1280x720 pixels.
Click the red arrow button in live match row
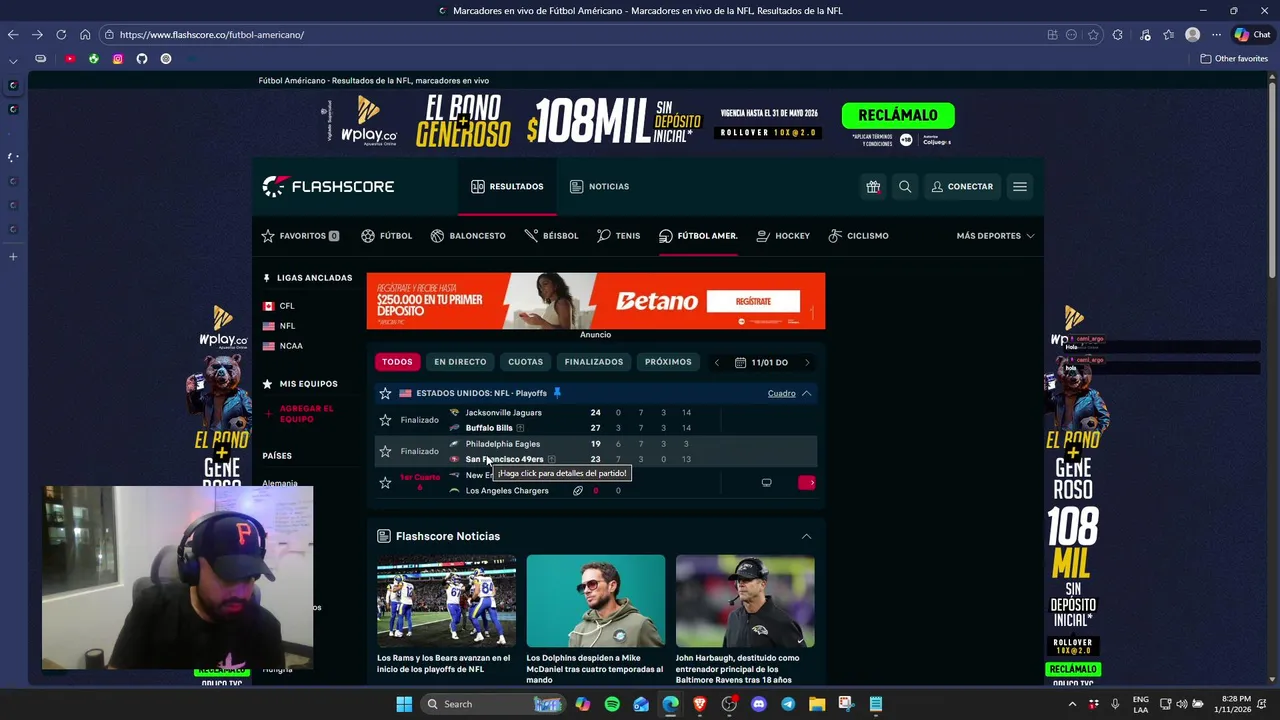(807, 483)
